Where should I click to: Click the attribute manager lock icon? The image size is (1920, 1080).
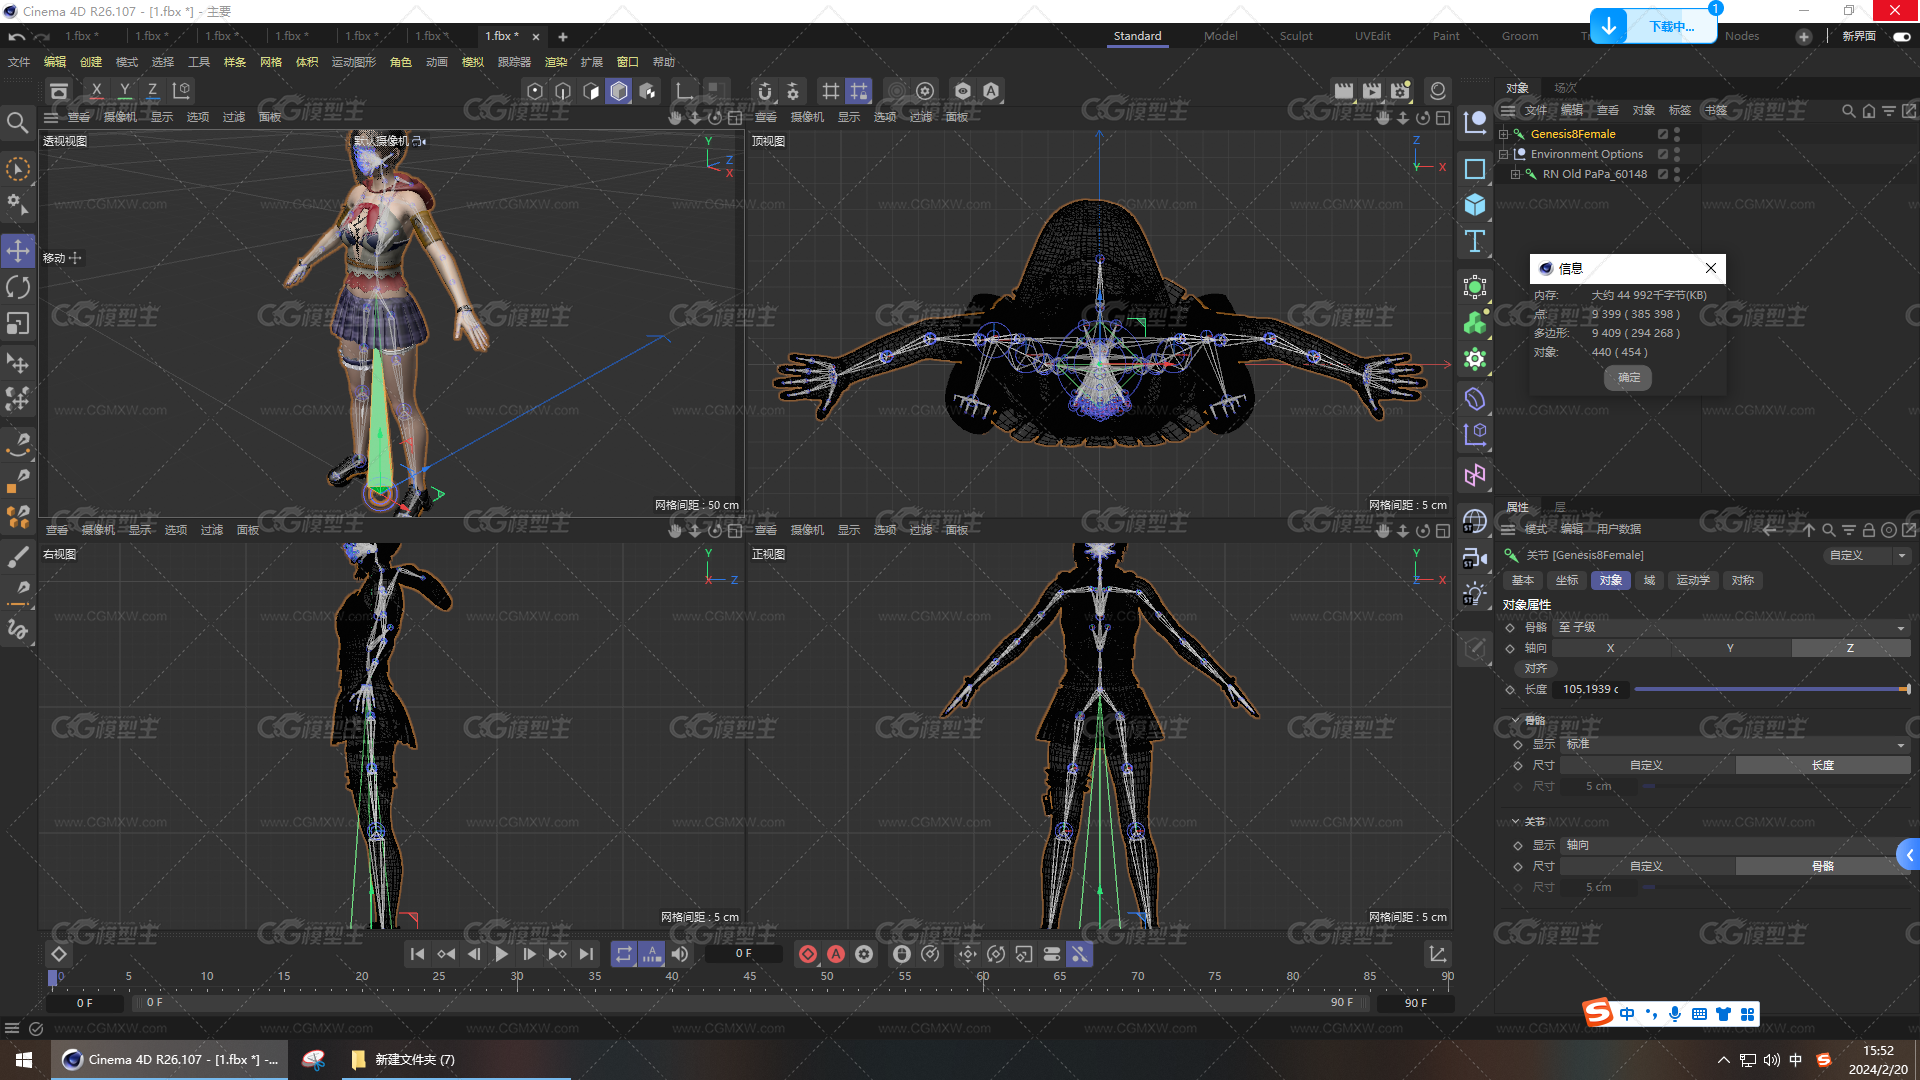click(x=1868, y=530)
